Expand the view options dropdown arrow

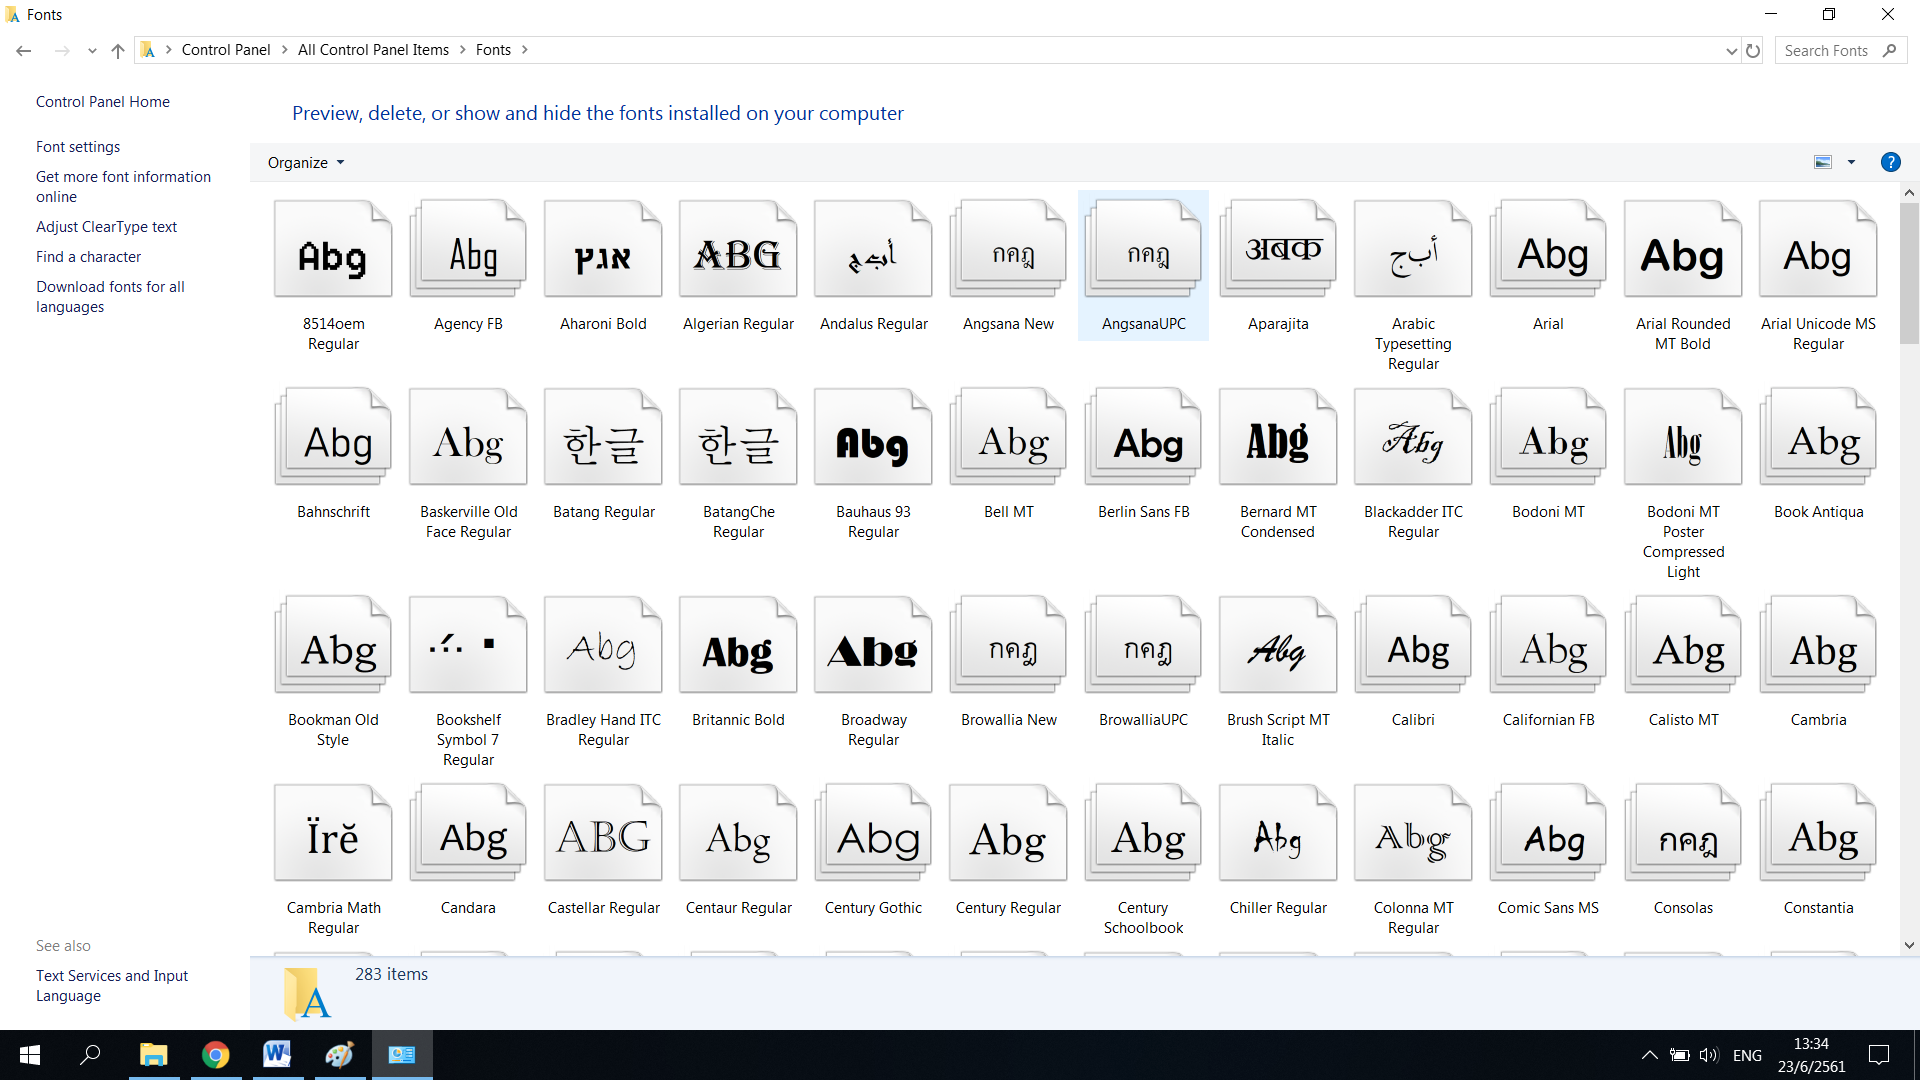1851,162
